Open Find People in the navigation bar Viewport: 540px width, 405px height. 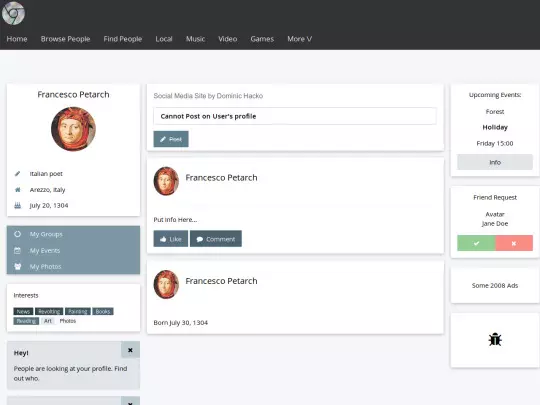click(123, 39)
